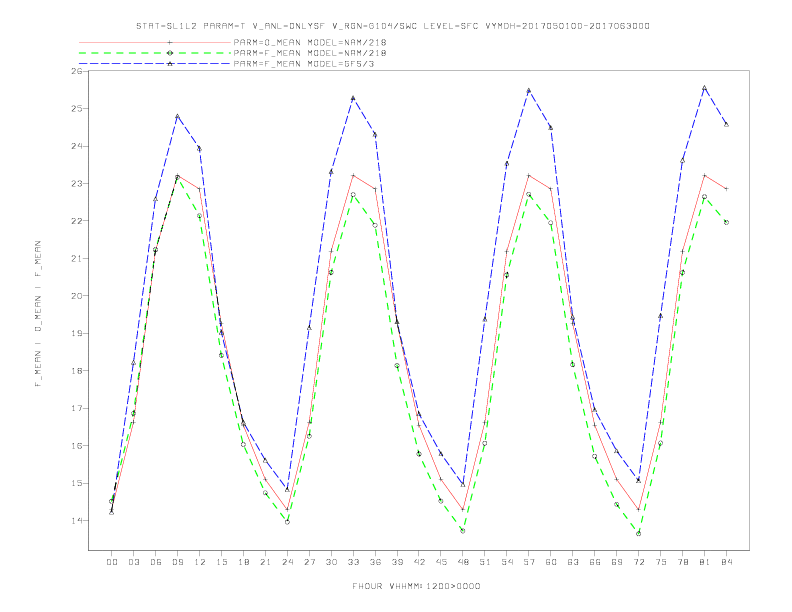Click y-axis tick value 22
Image resolution: width=792 pixels, height=612 pixels.
[x=77, y=221]
